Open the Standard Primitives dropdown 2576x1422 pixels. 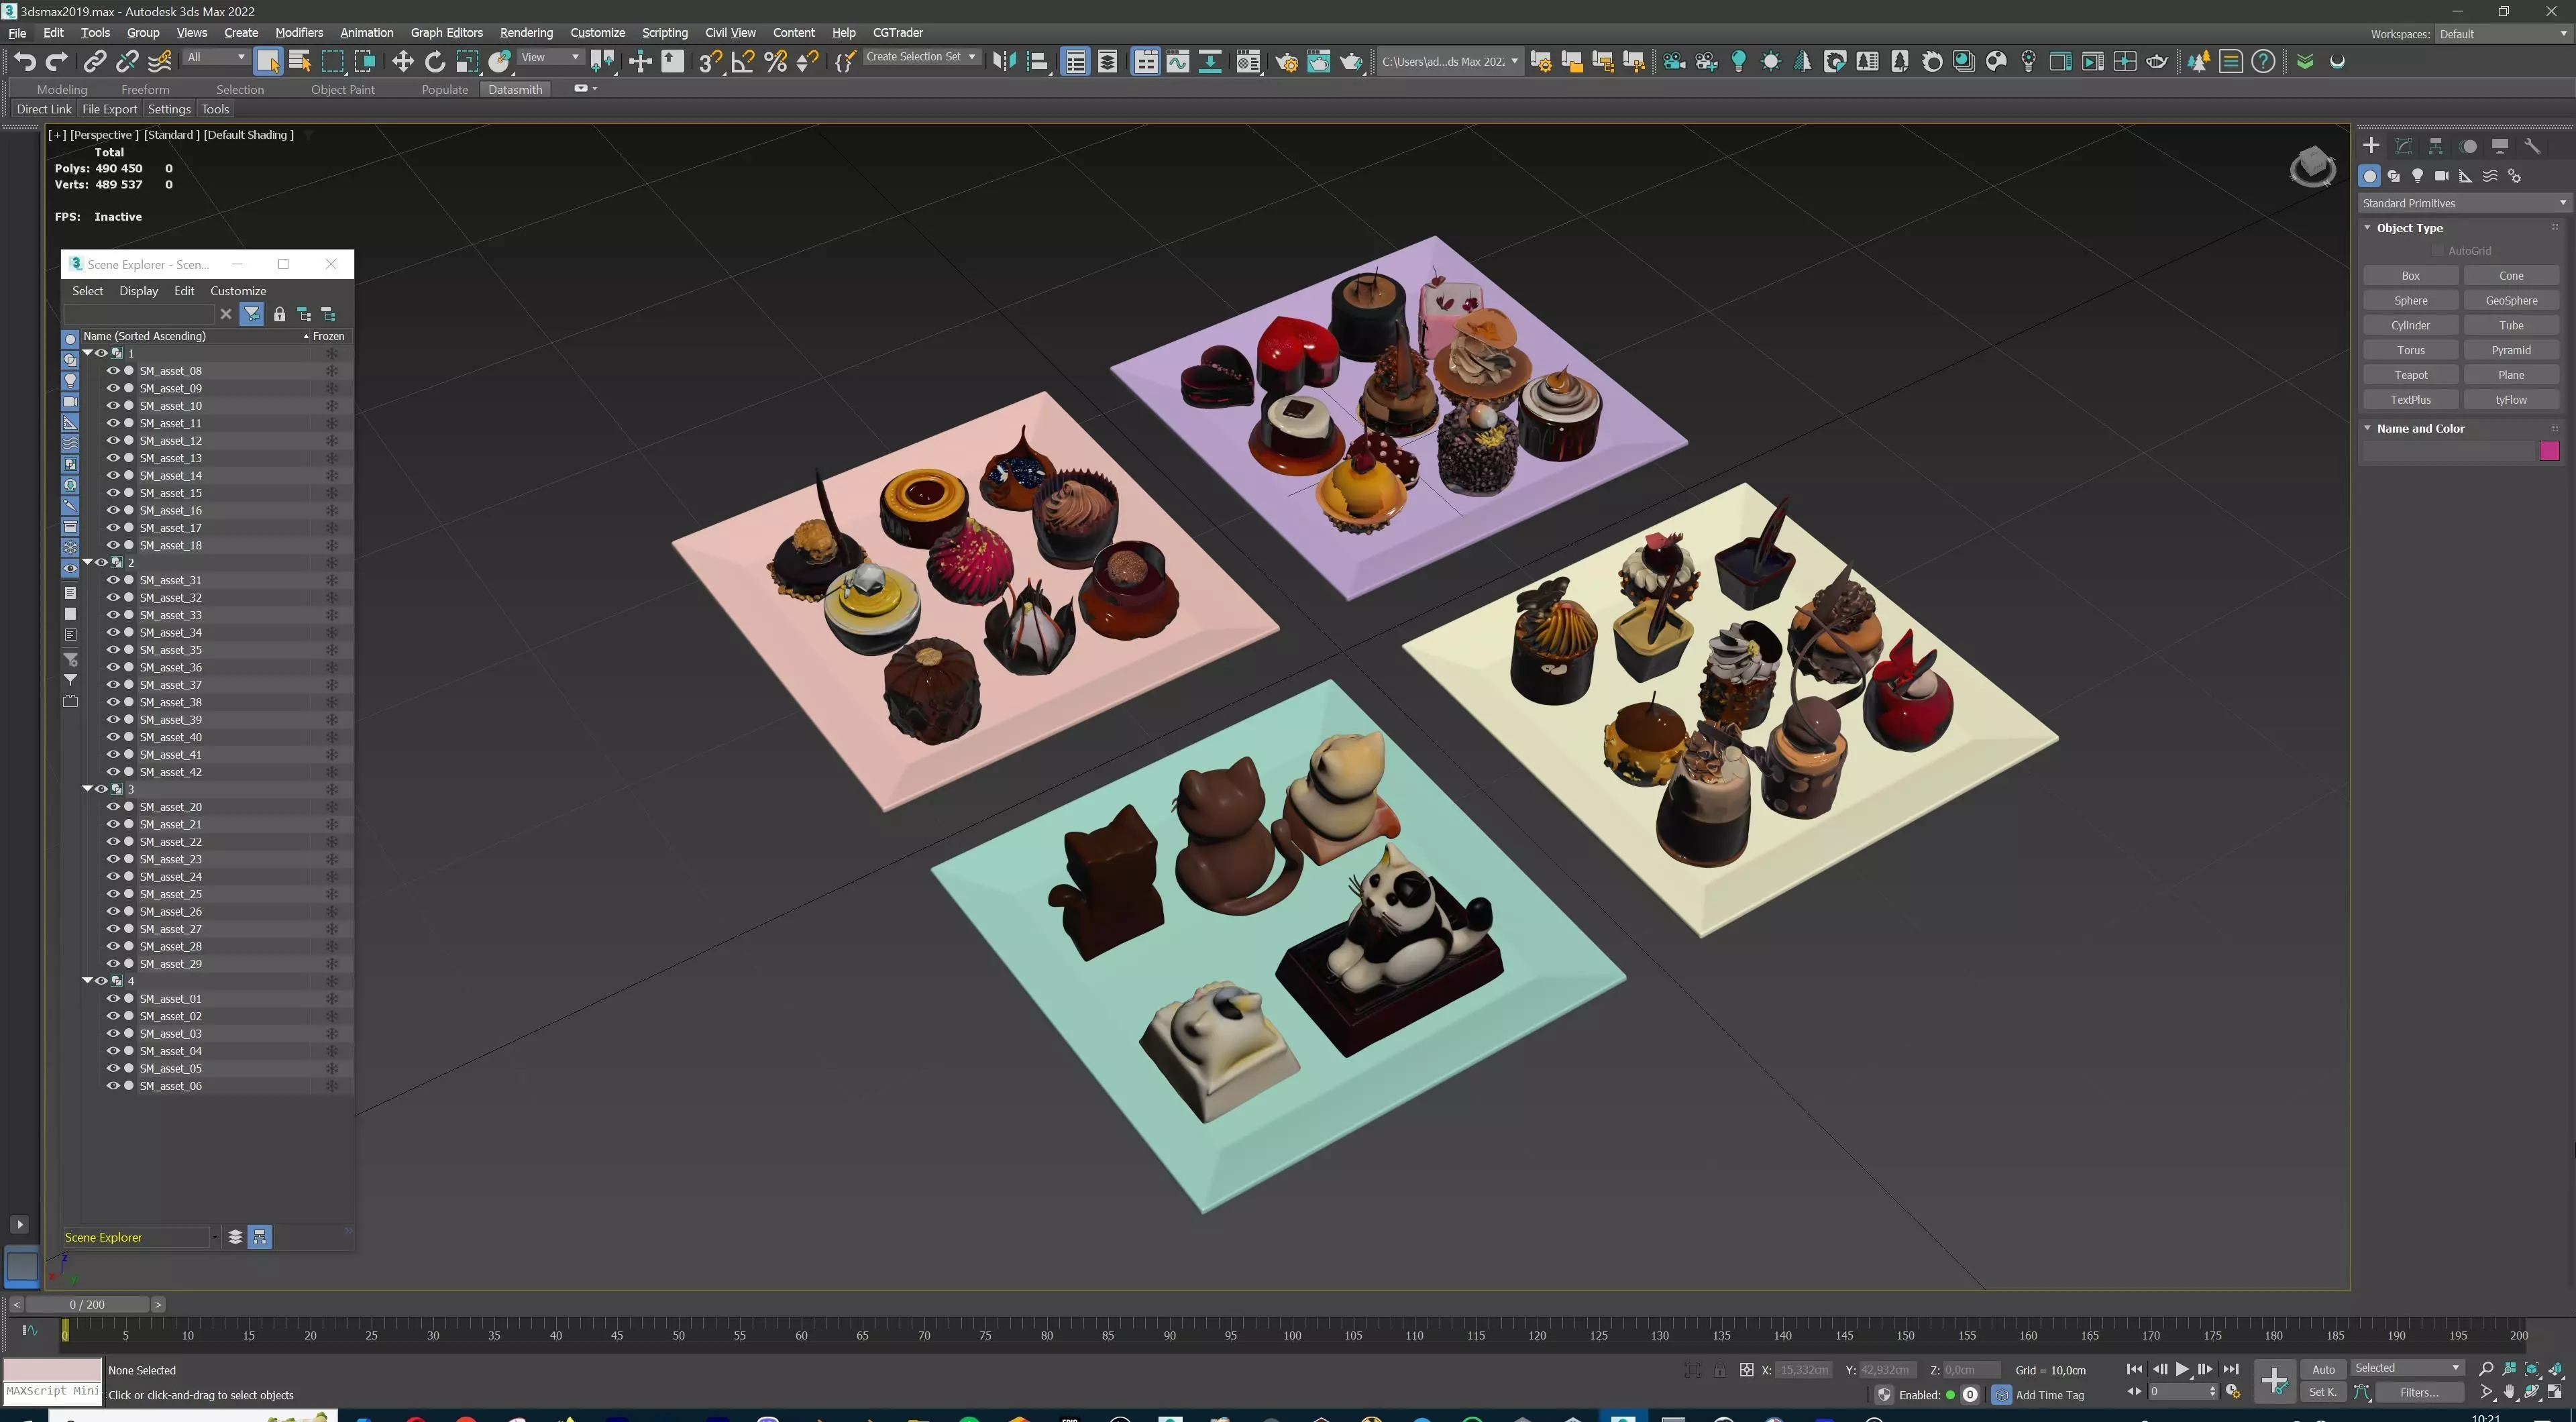click(x=2464, y=203)
